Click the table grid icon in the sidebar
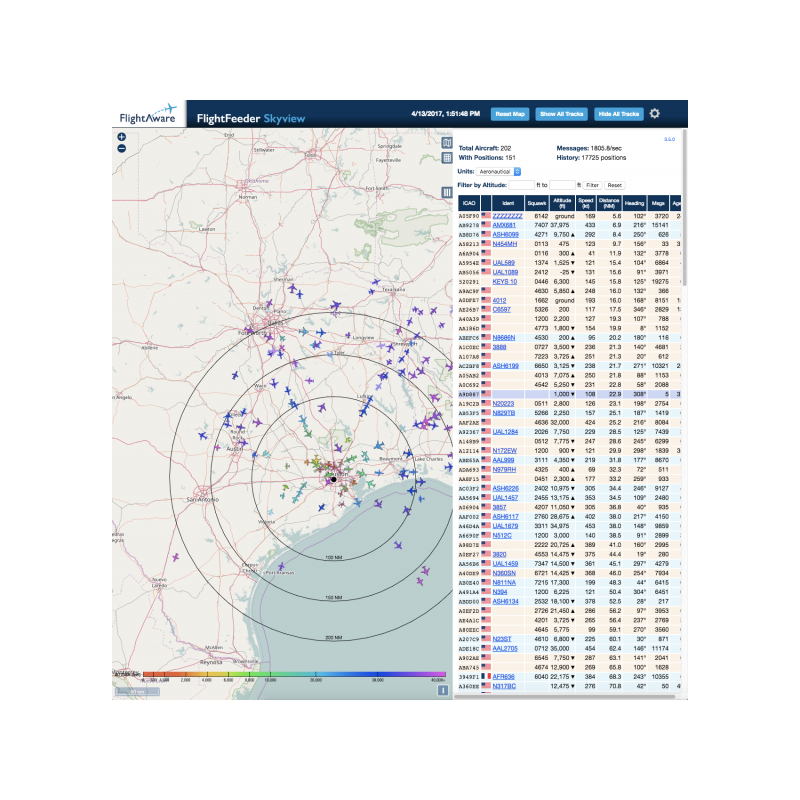Screen dimensions: 800x800 click(447, 157)
